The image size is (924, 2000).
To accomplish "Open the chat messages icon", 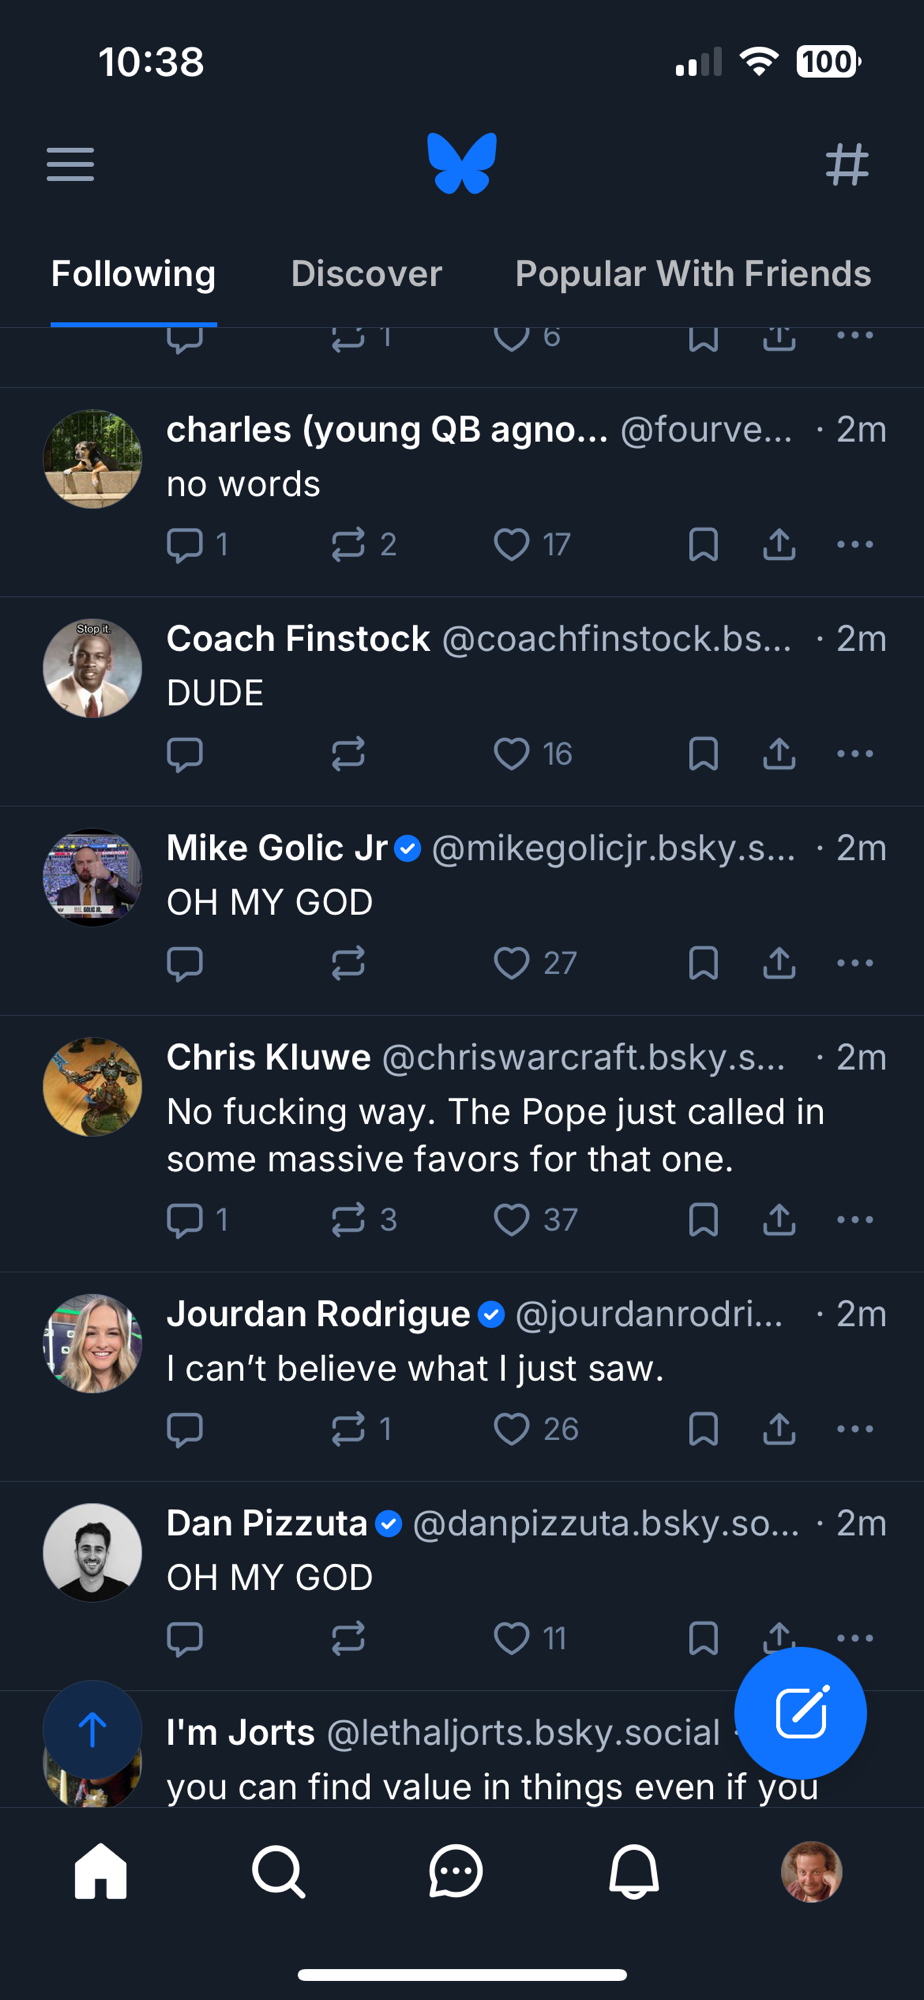I will [456, 1871].
